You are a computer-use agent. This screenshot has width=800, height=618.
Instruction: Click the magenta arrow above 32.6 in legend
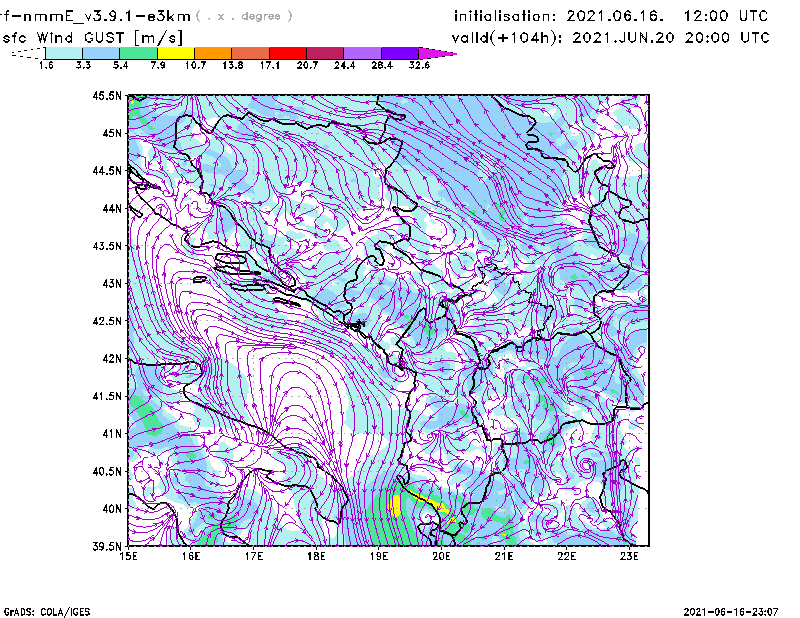tap(437, 53)
